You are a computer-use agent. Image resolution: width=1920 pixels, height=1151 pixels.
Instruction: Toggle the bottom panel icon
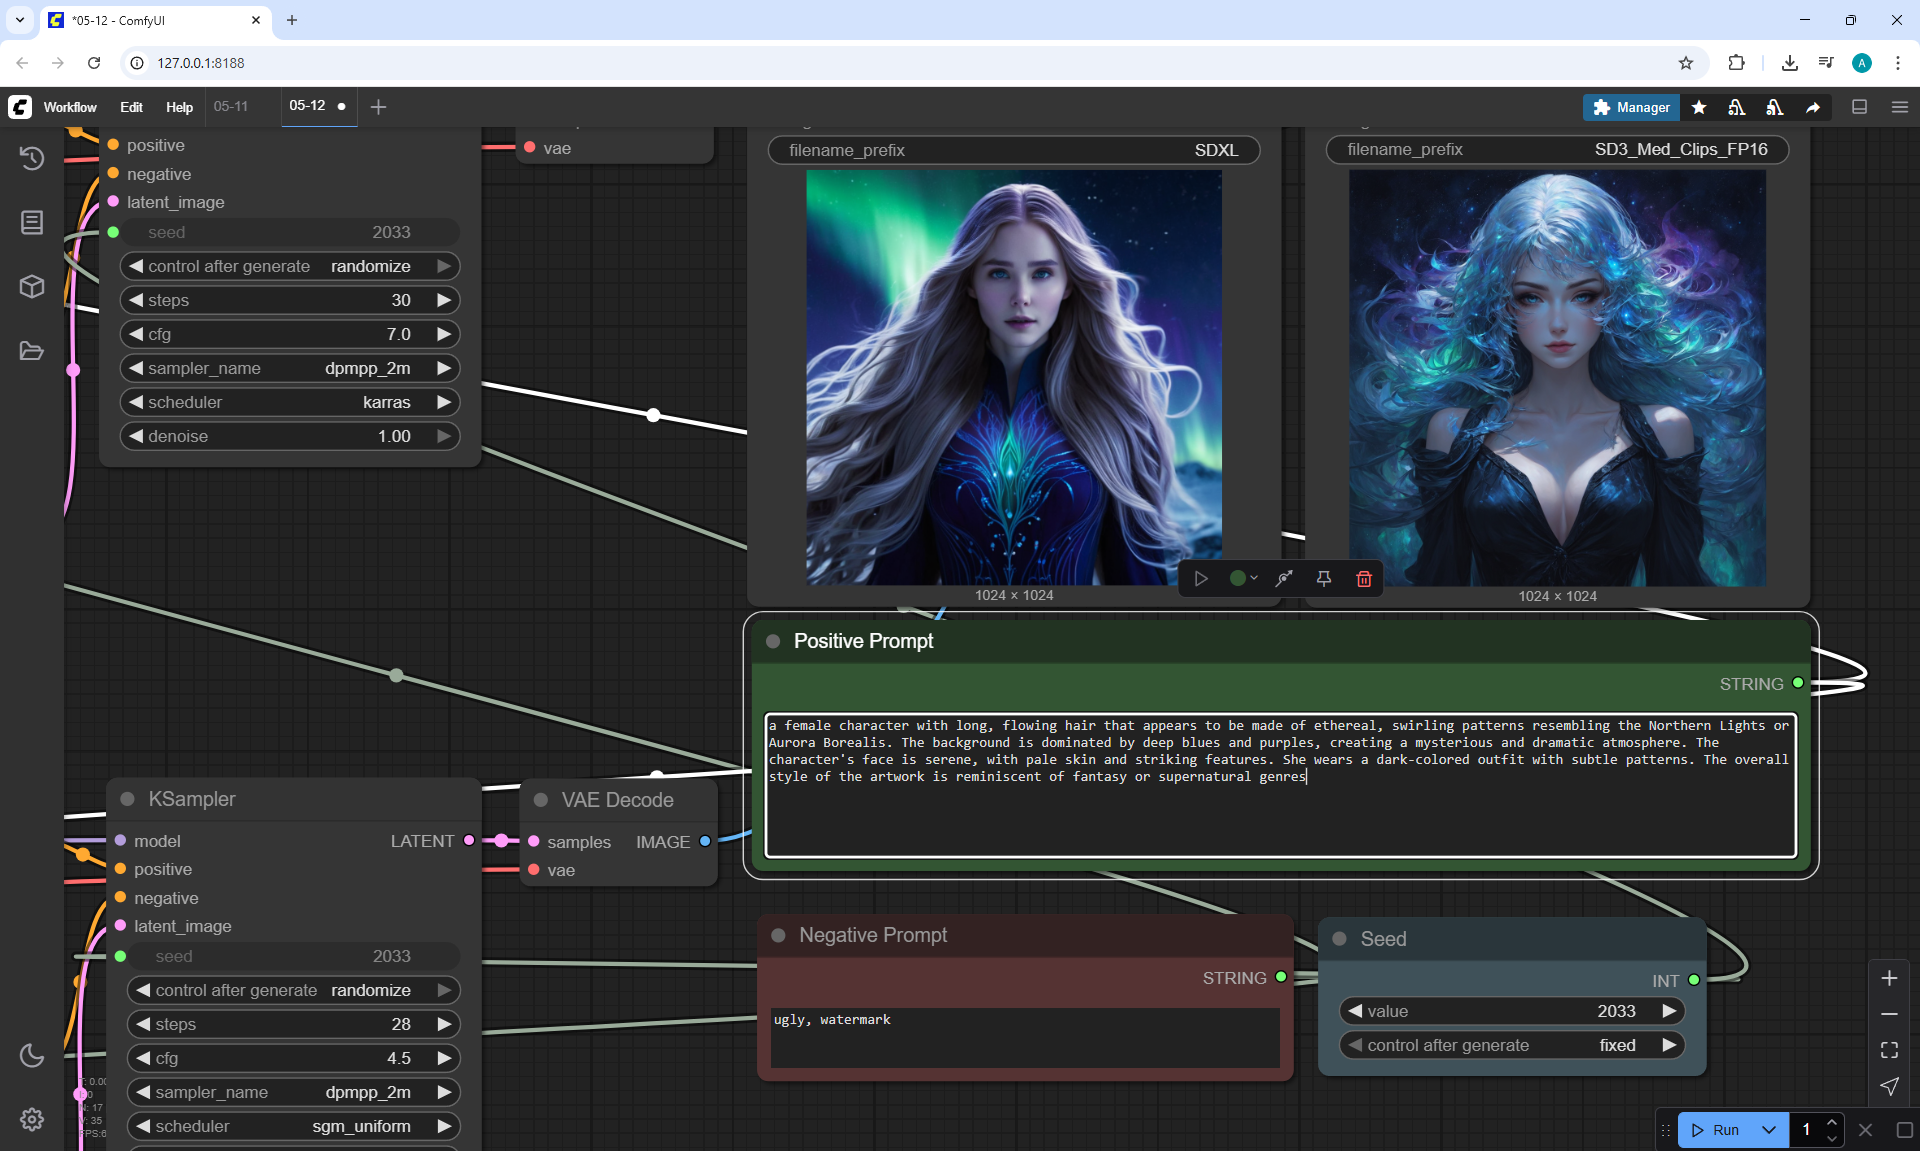tap(1859, 107)
